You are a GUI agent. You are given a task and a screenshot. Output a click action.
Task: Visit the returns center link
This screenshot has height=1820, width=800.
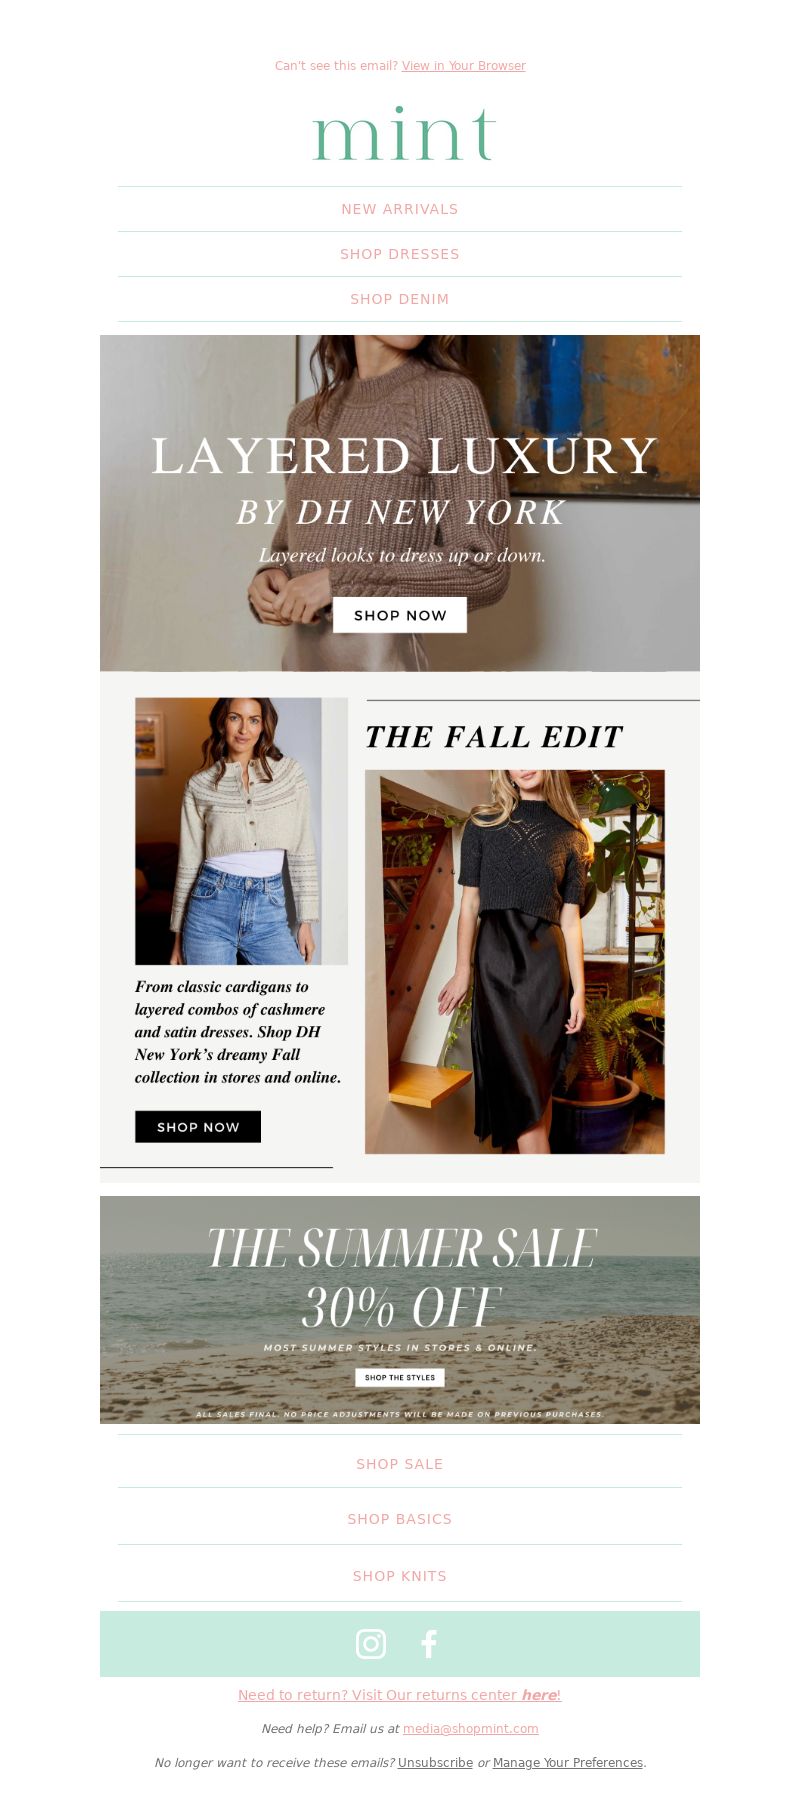coord(400,1695)
